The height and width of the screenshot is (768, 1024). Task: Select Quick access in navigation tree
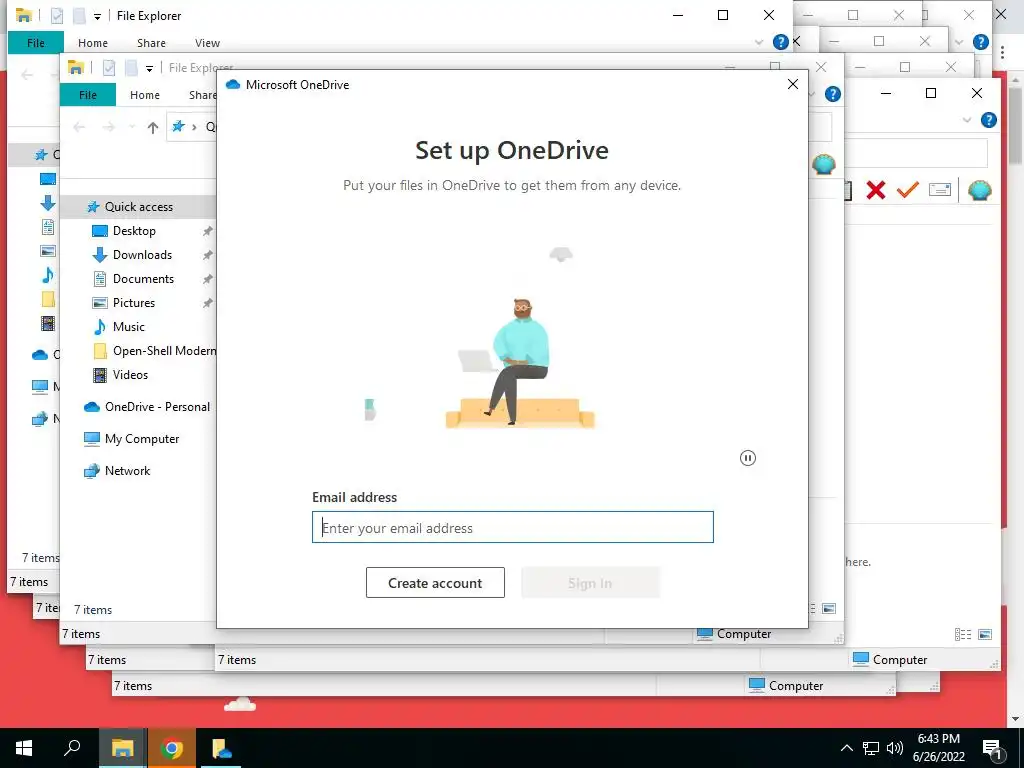(138, 207)
